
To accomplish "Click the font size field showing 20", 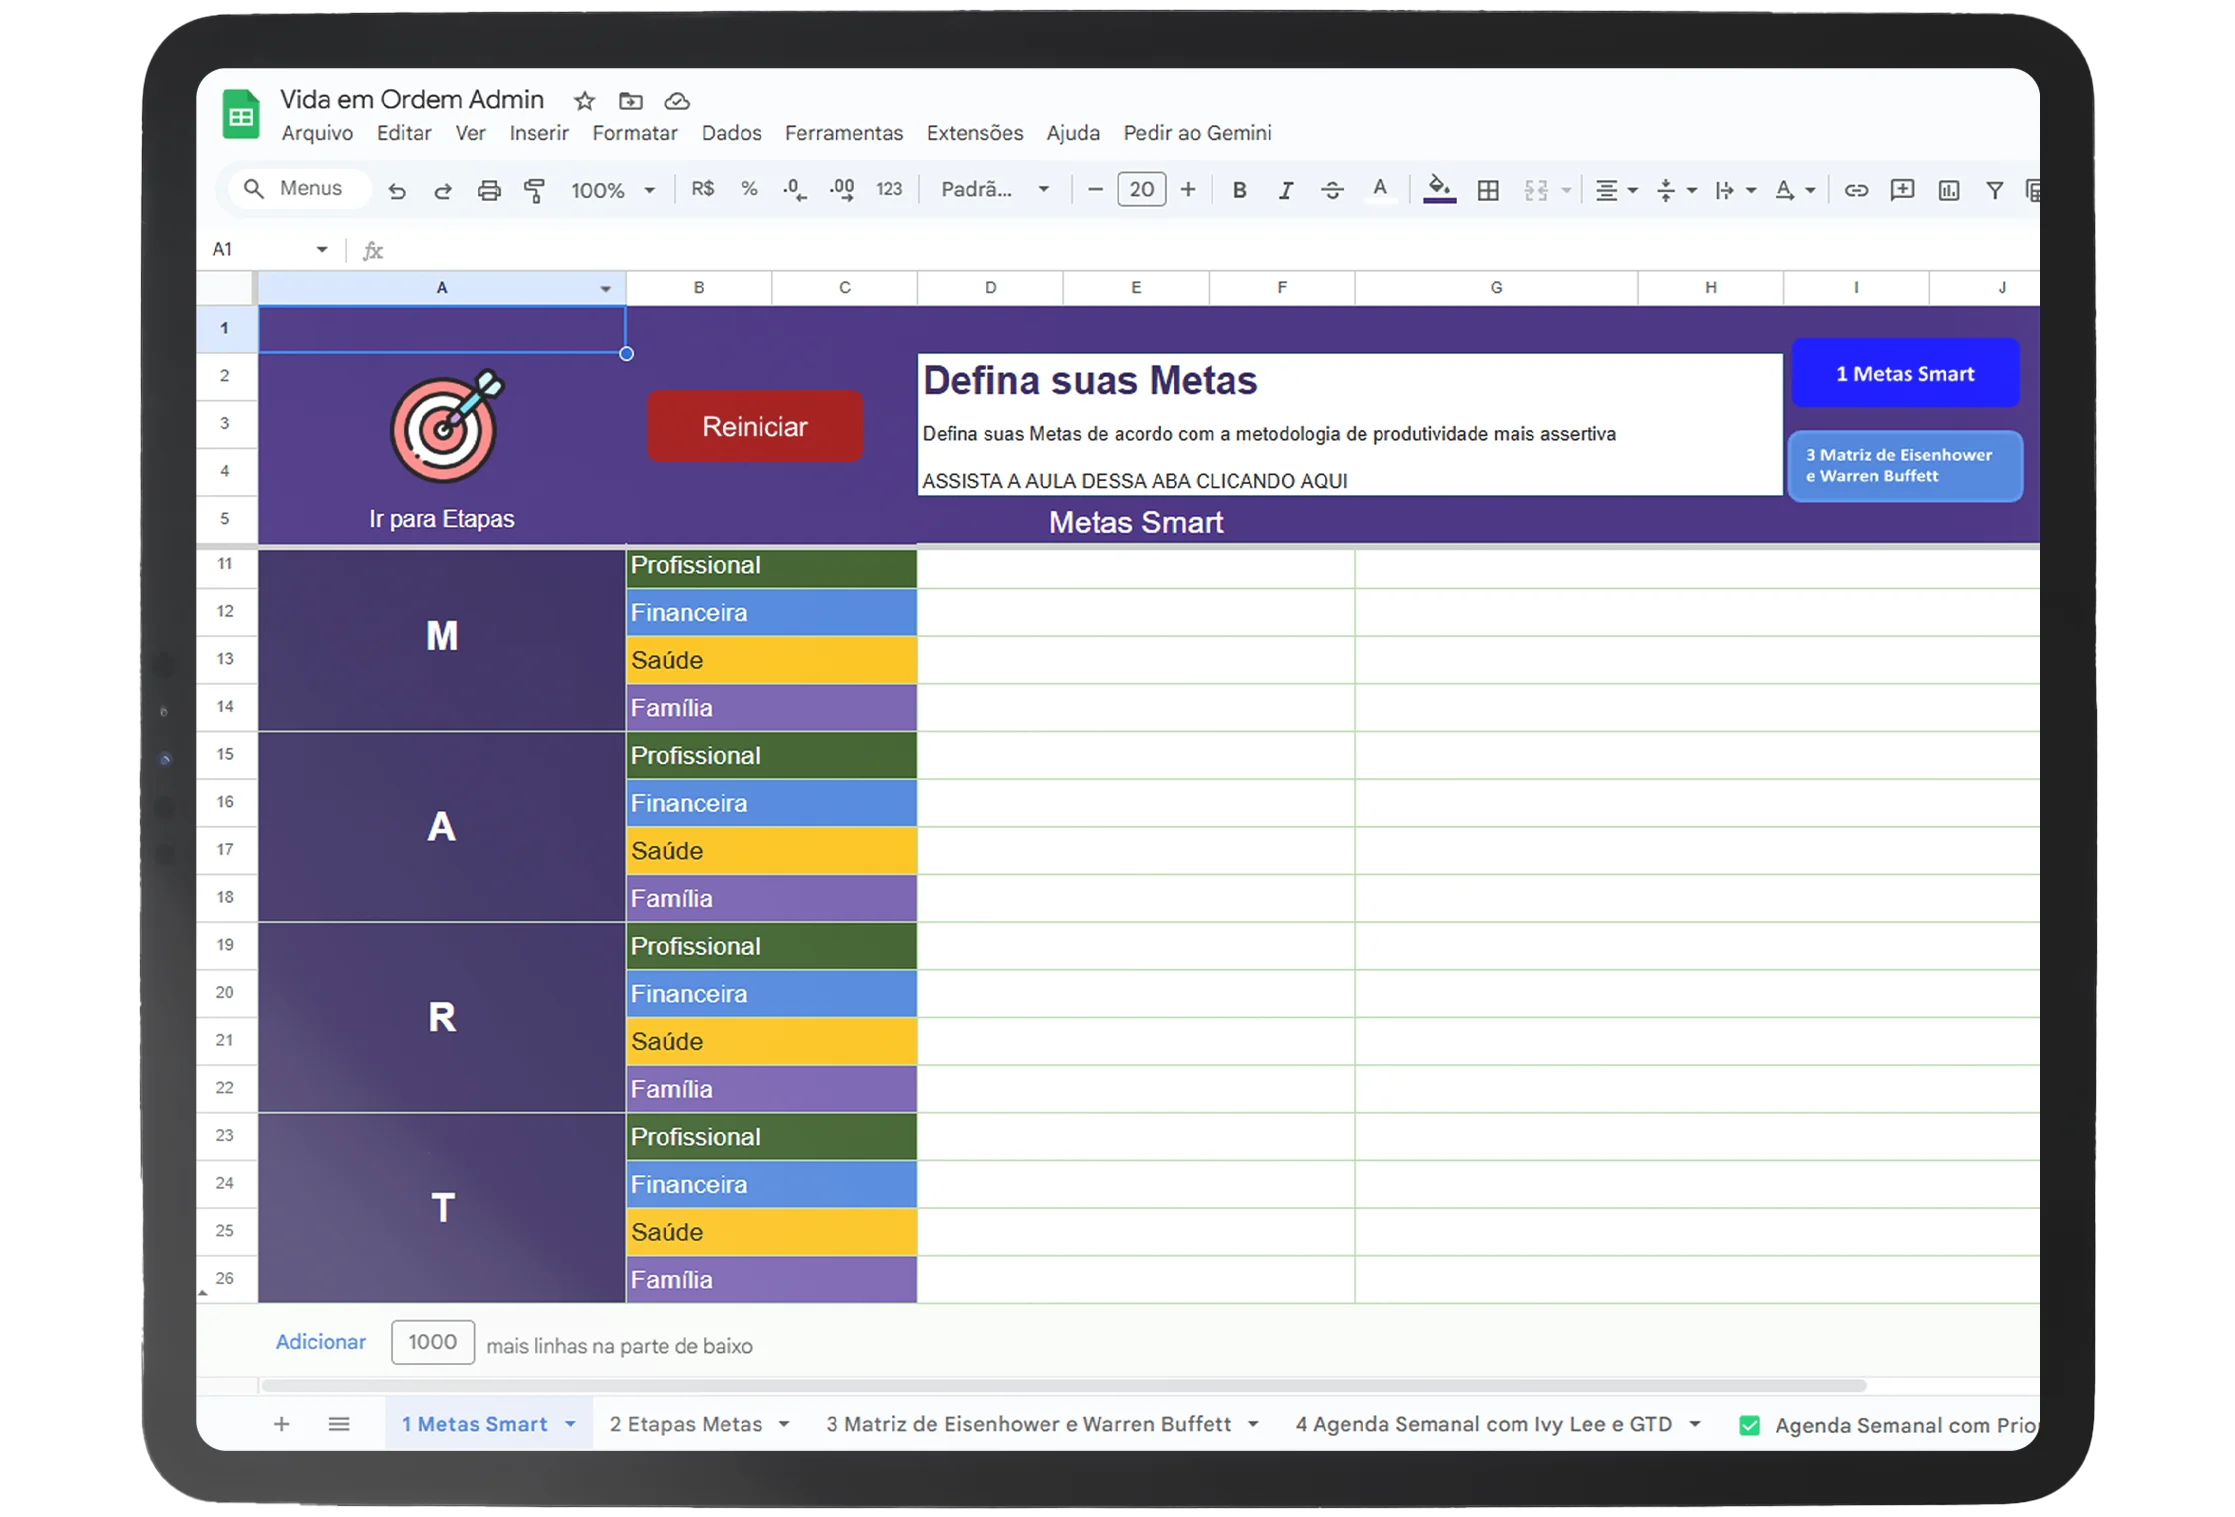I will tap(1141, 190).
